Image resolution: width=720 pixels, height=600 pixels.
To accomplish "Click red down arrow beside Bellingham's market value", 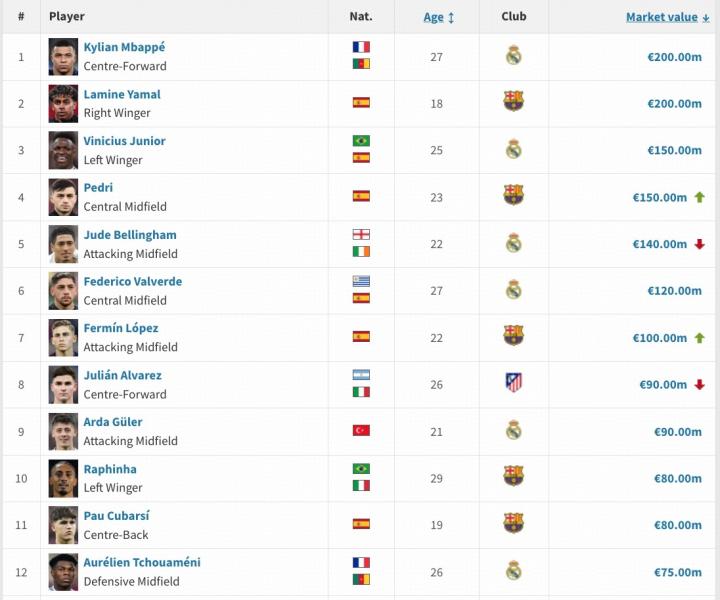I will click(700, 244).
